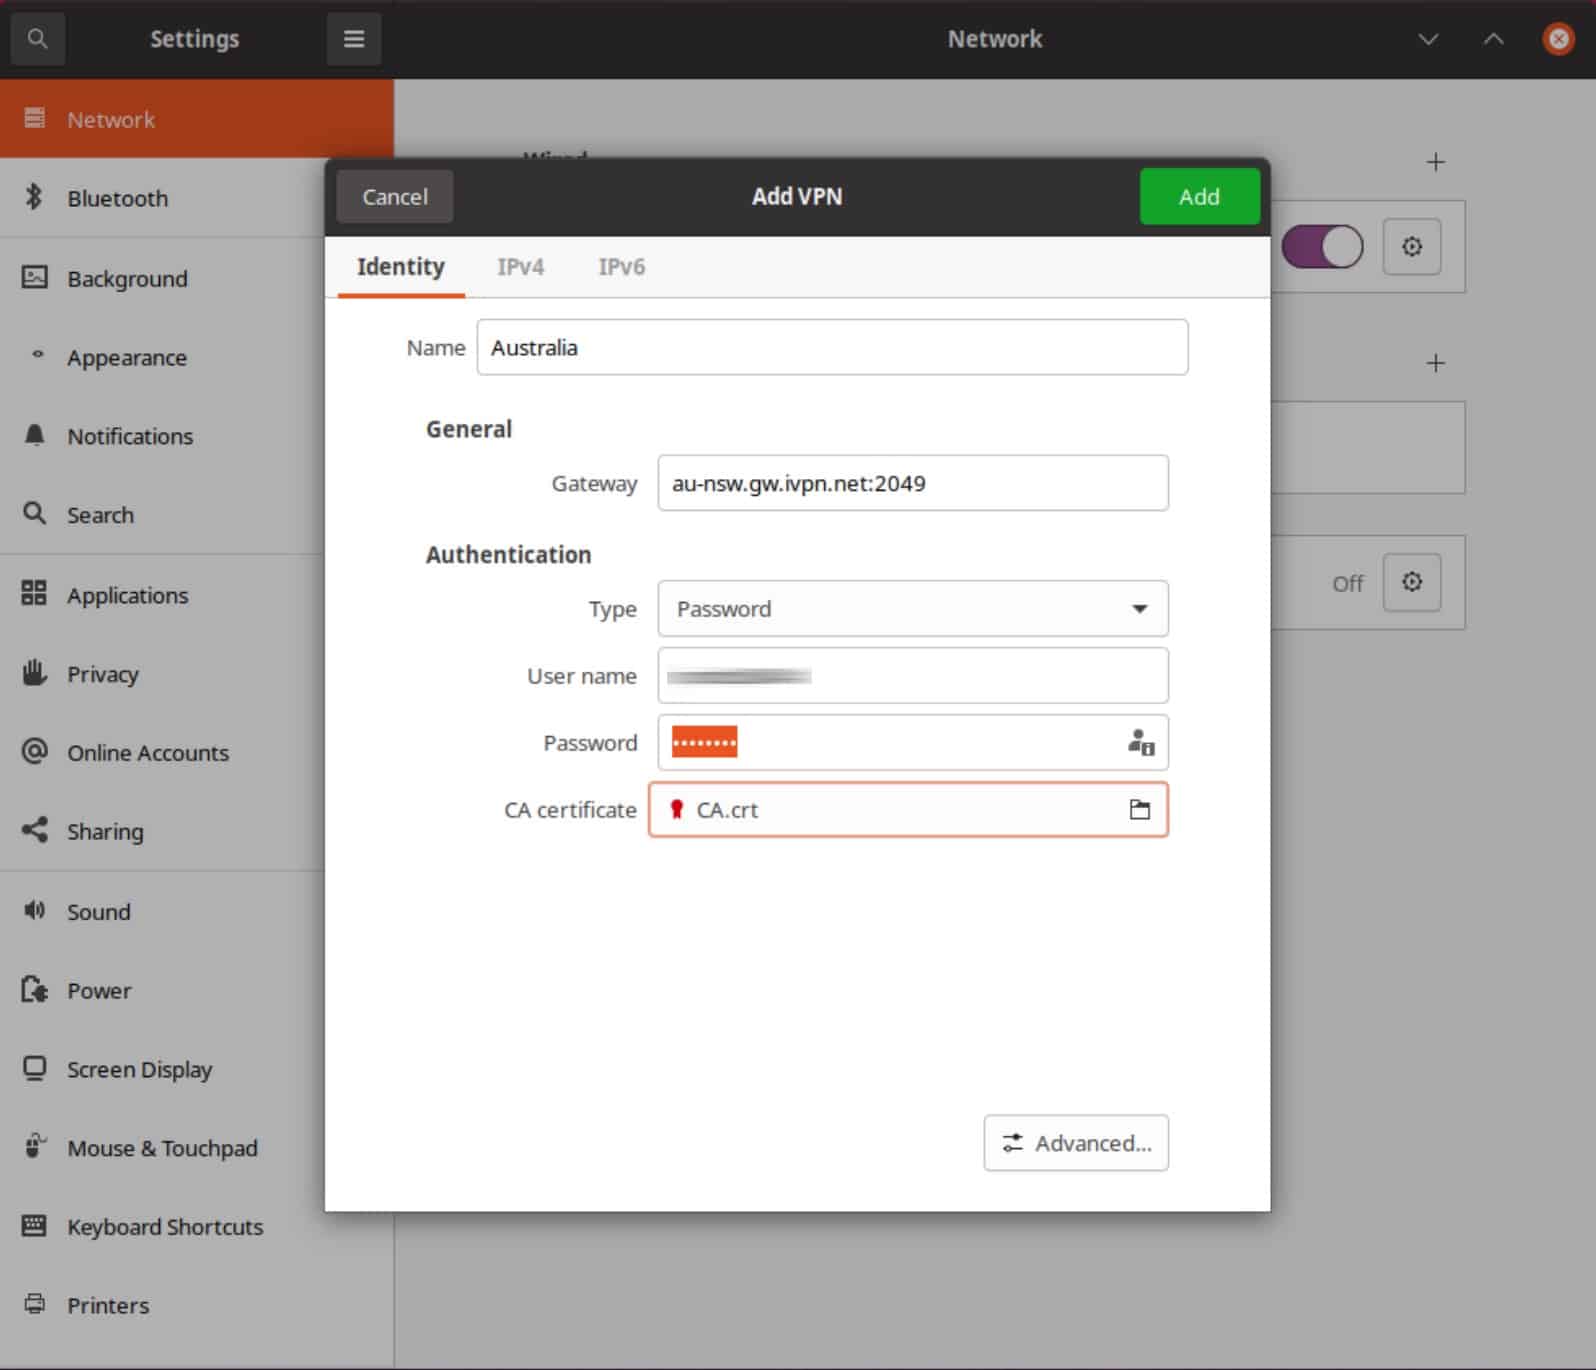The height and width of the screenshot is (1370, 1596).
Task: Open the CA certificate file browse icon
Action: pyautogui.click(x=1139, y=810)
